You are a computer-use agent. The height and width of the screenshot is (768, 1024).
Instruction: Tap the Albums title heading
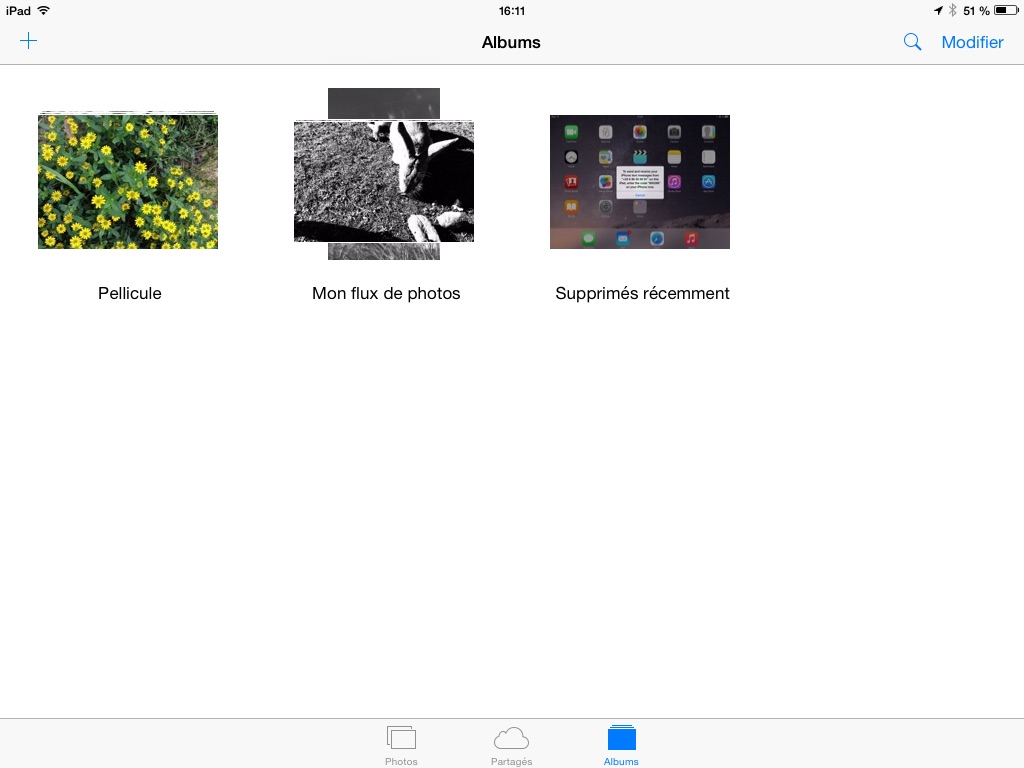click(x=511, y=42)
